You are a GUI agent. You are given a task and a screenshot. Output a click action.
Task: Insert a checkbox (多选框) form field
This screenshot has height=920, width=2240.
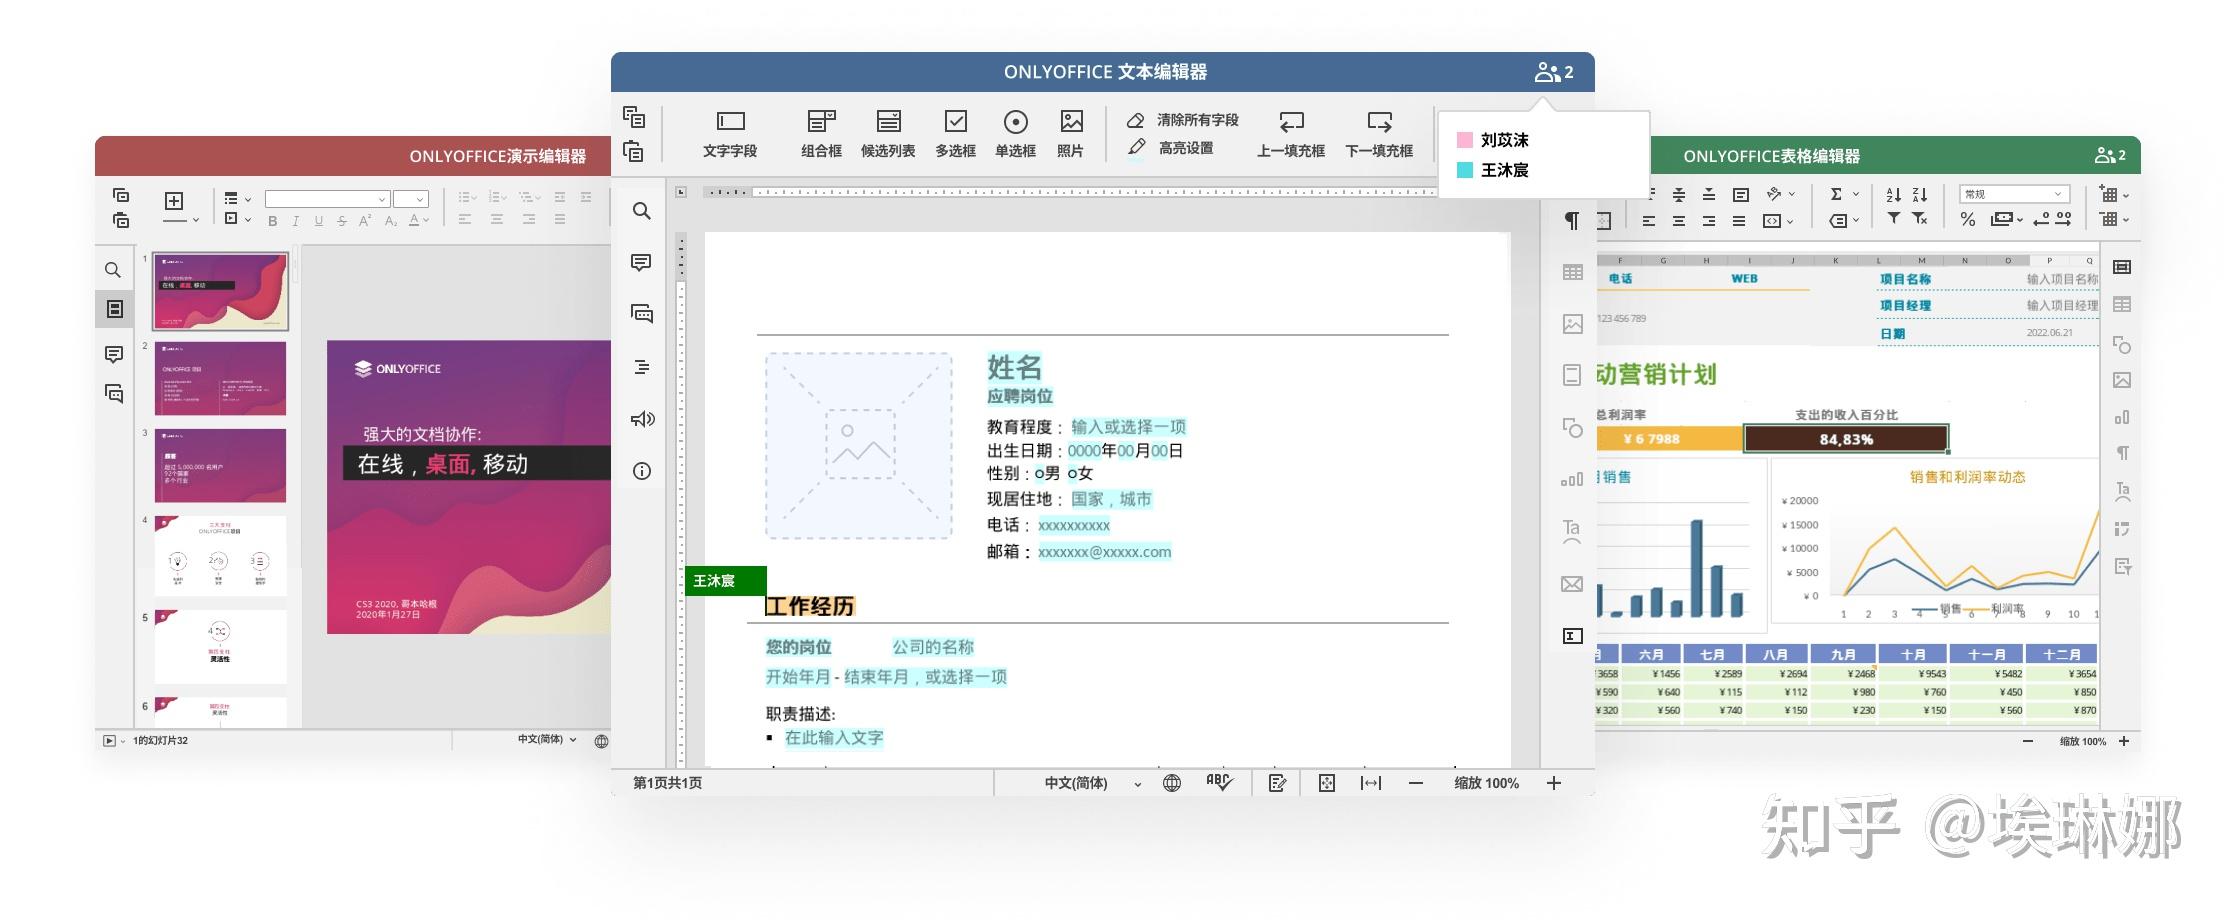(955, 134)
